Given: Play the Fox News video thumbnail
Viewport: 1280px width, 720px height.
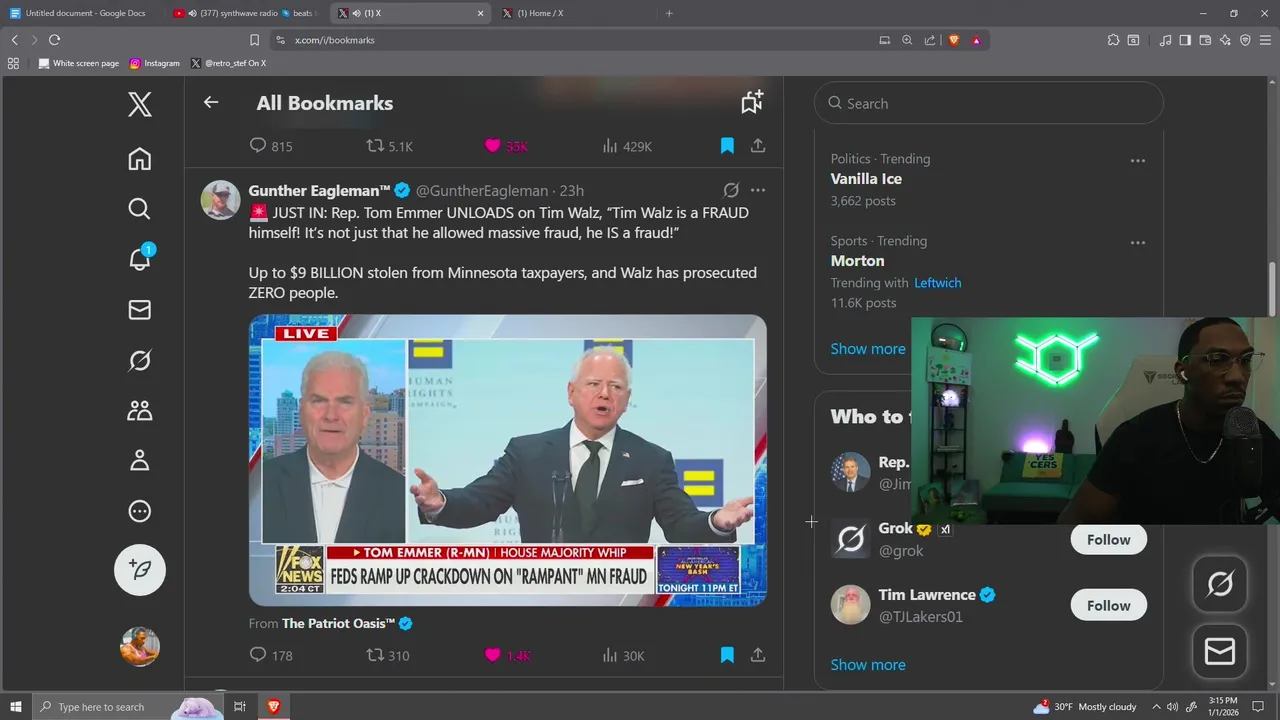Looking at the screenshot, I should coord(508,460).
